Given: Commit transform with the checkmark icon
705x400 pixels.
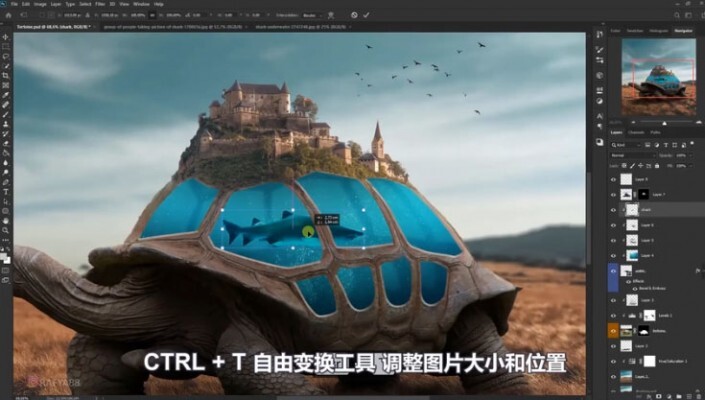Looking at the screenshot, I should point(367,15).
